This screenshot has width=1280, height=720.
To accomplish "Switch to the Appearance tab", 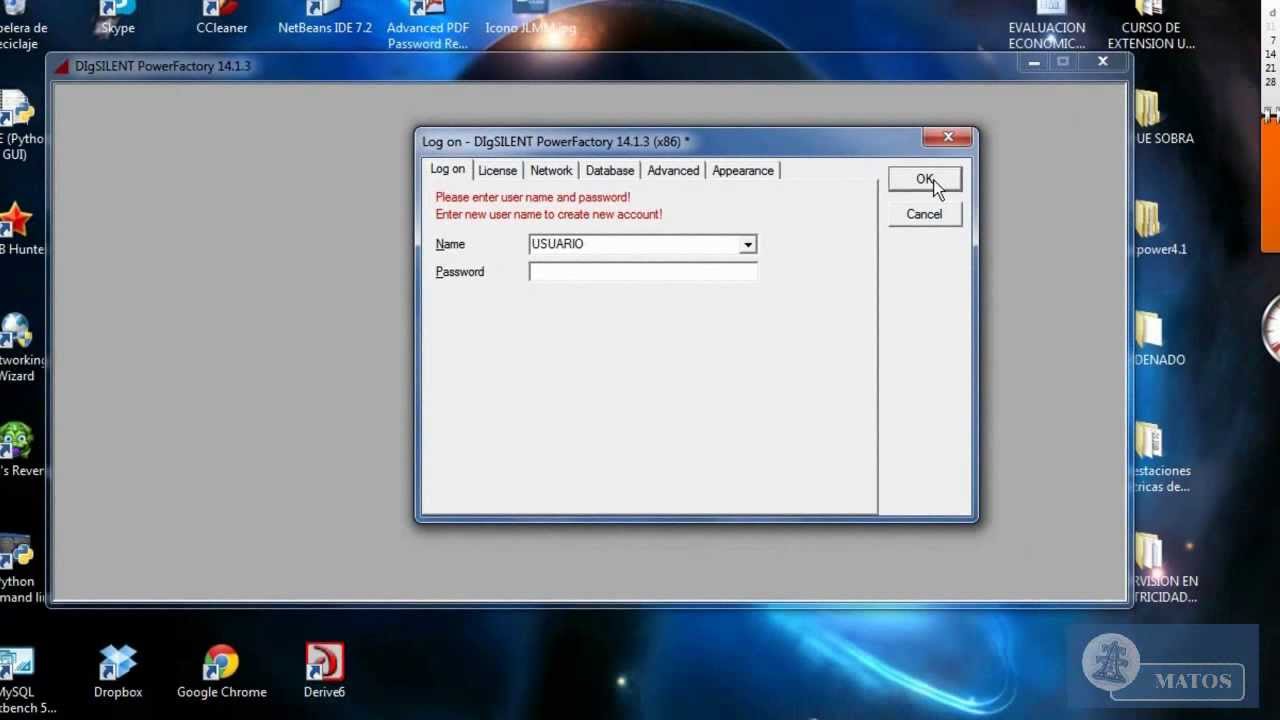I will tap(743, 171).
